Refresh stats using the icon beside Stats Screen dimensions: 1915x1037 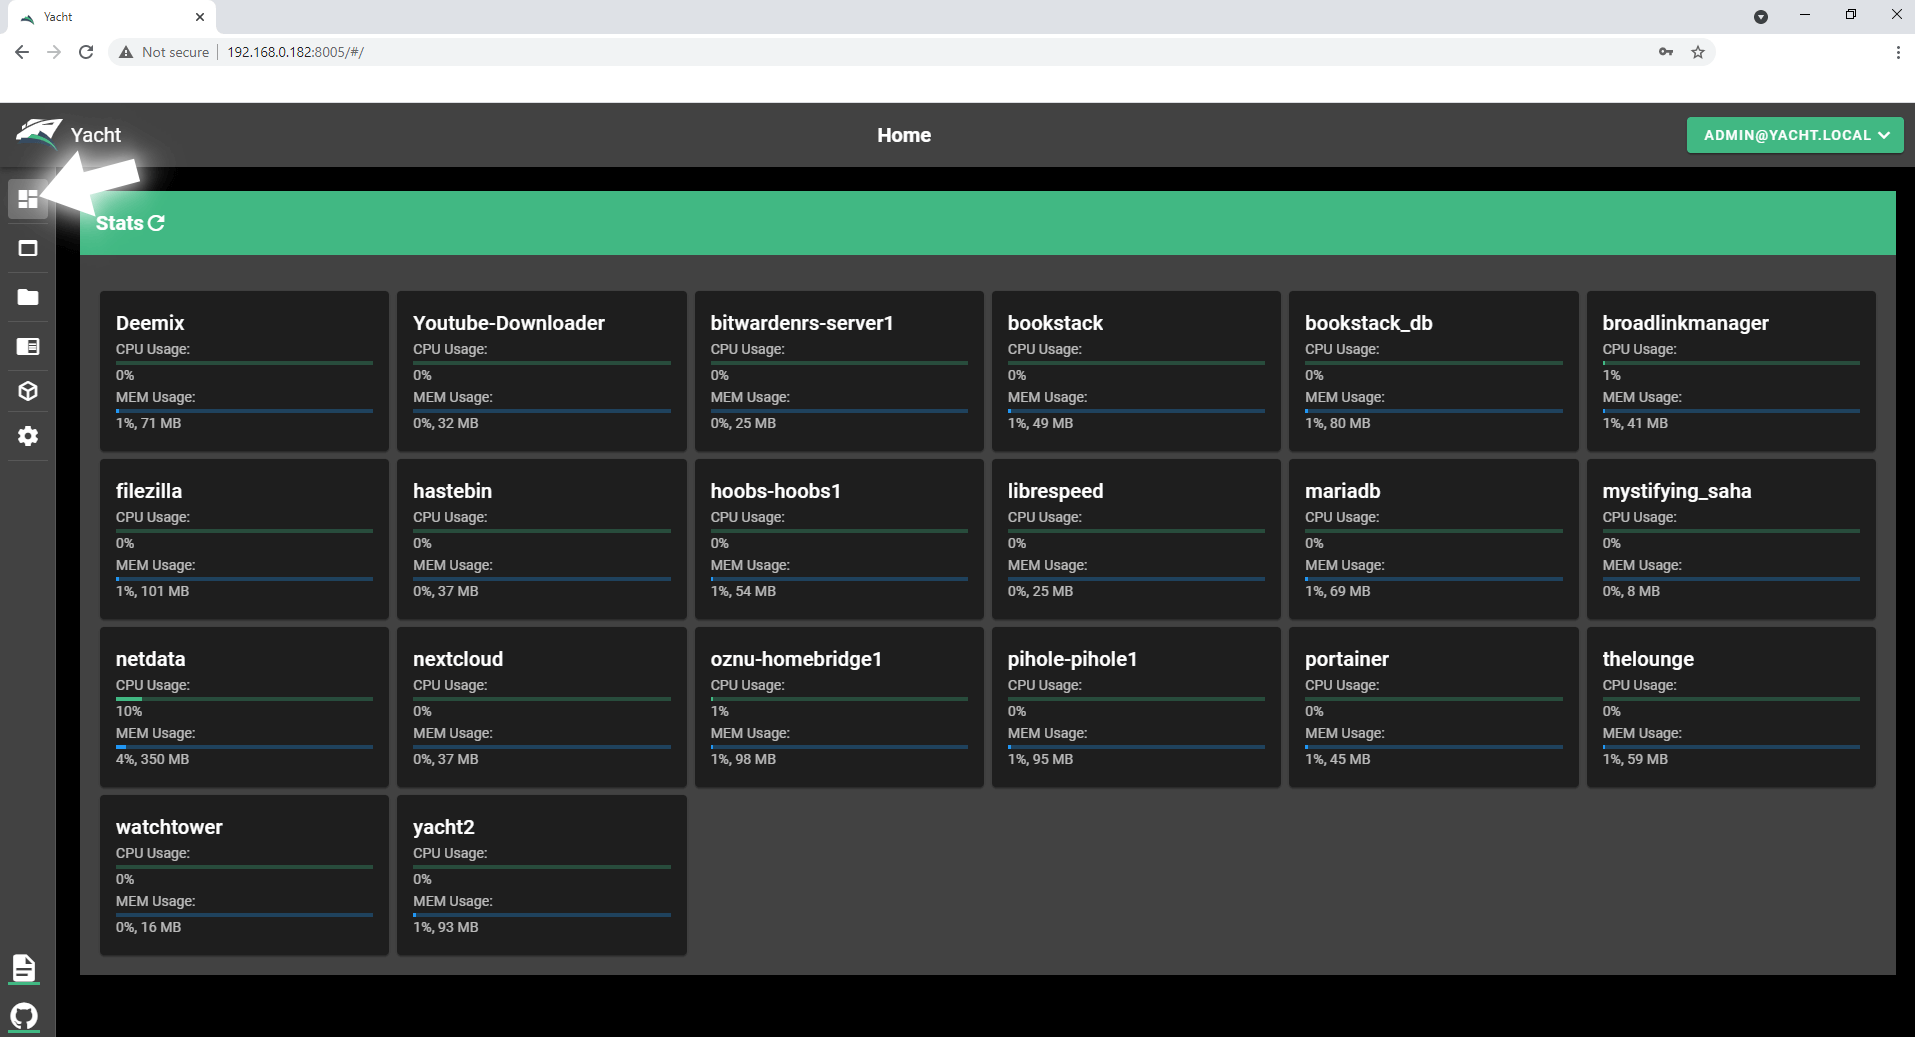(157, 223)
